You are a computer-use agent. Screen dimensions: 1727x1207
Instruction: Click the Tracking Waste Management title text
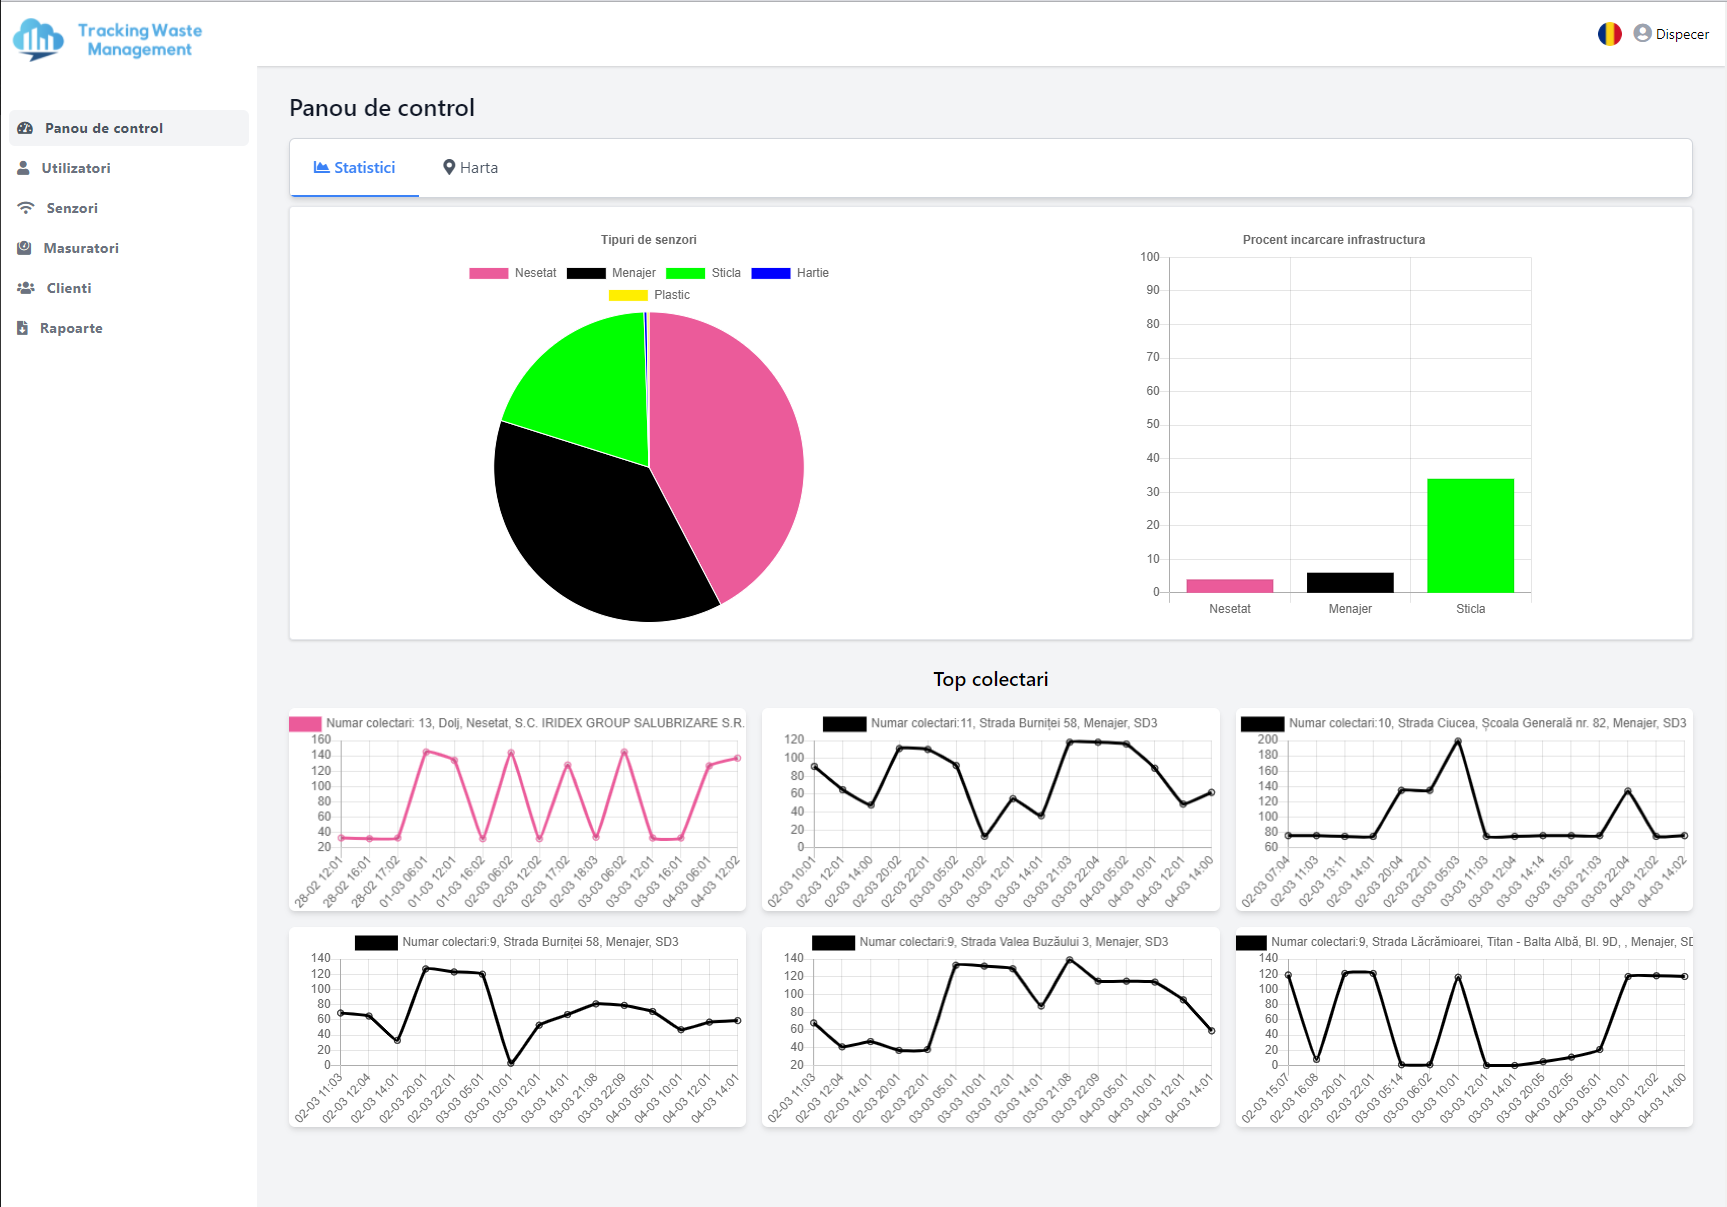pyautogui.click(x=140, y=40)
